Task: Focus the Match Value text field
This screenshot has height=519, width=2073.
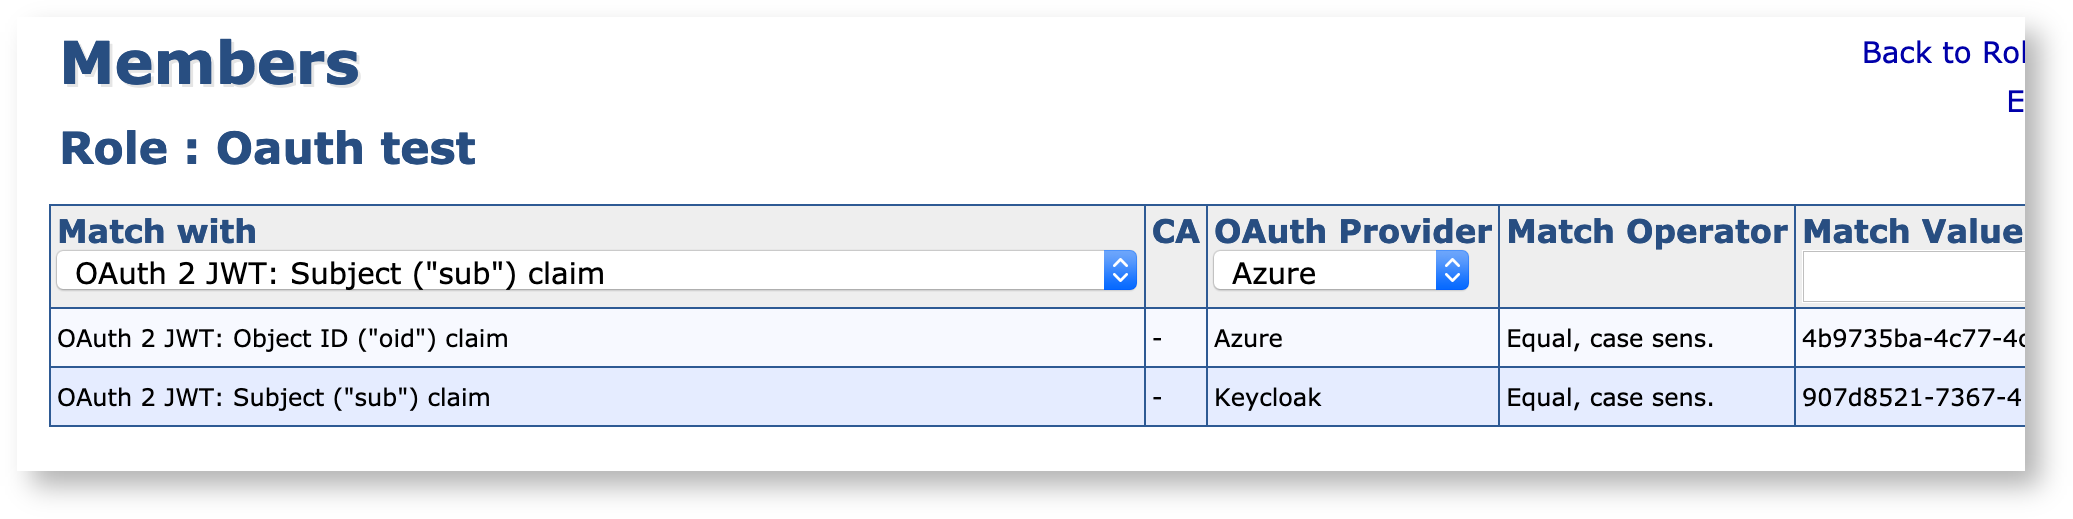Action: tap(1913, 277)
